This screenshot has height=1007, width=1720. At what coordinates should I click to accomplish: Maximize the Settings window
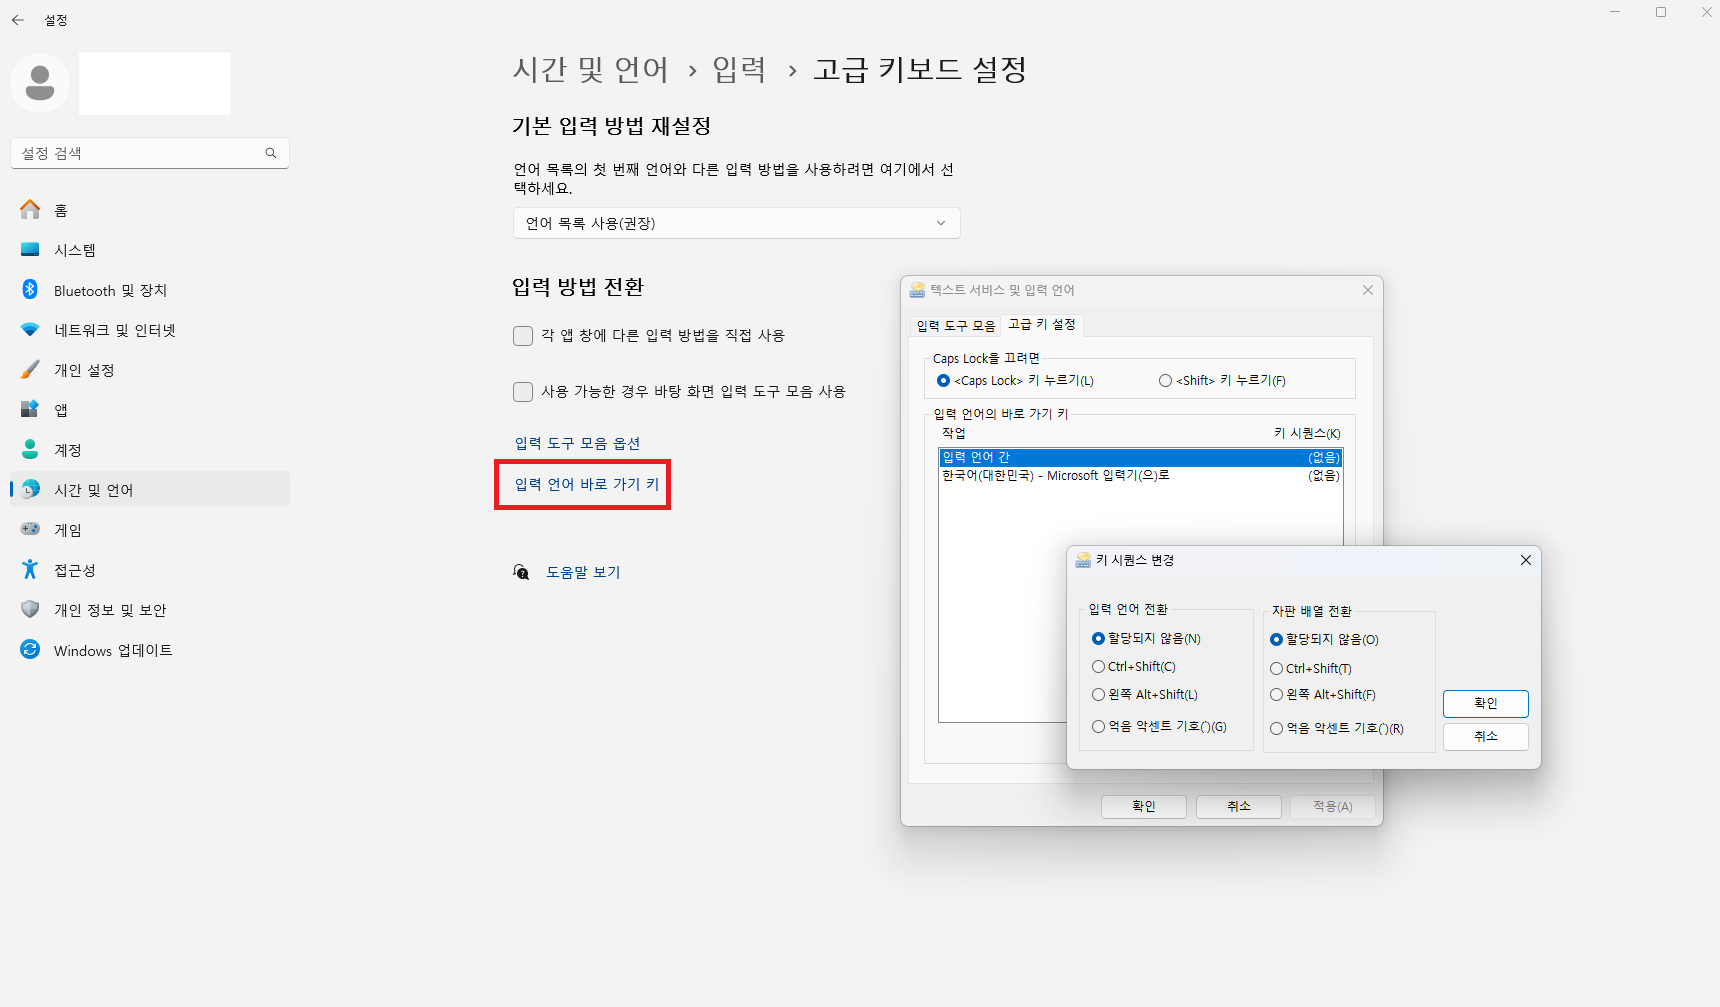(x=1661, y=12)
